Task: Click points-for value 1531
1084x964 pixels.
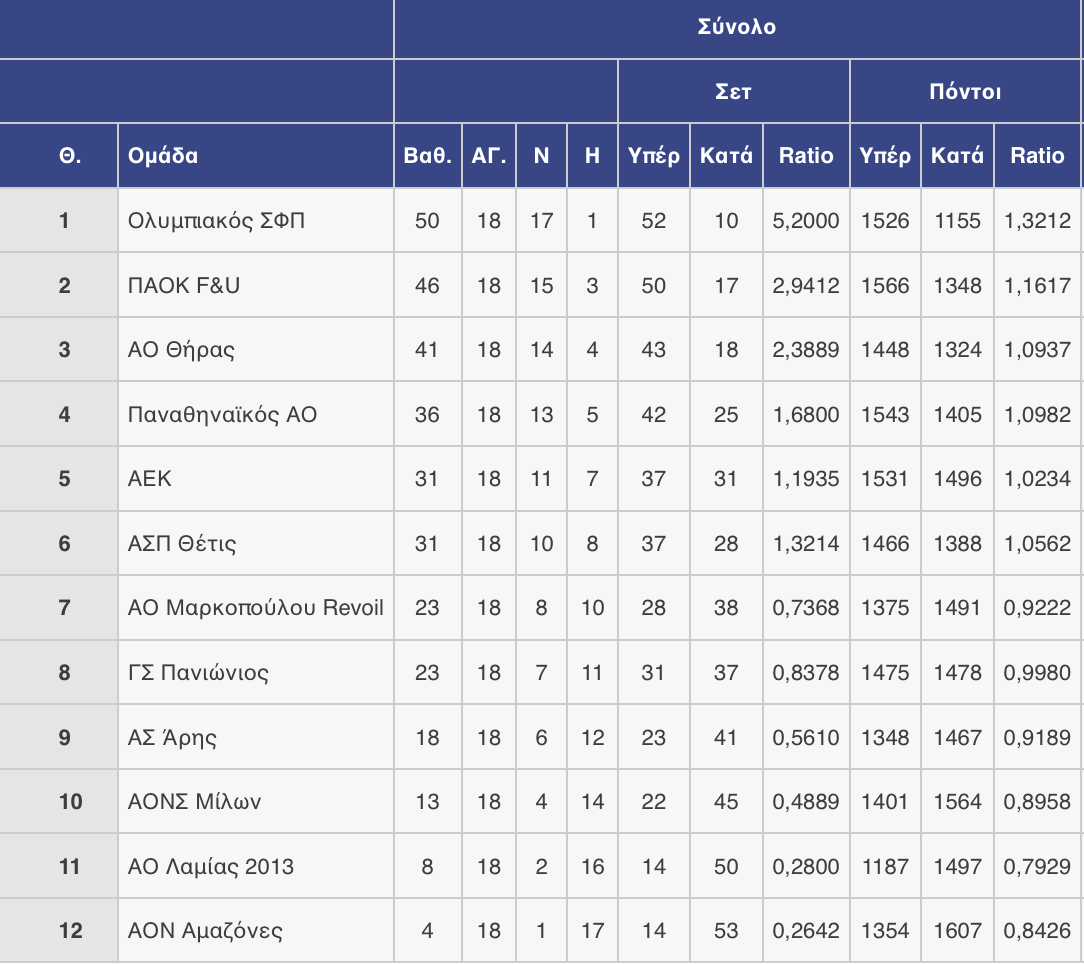Action: pos(885,479)
